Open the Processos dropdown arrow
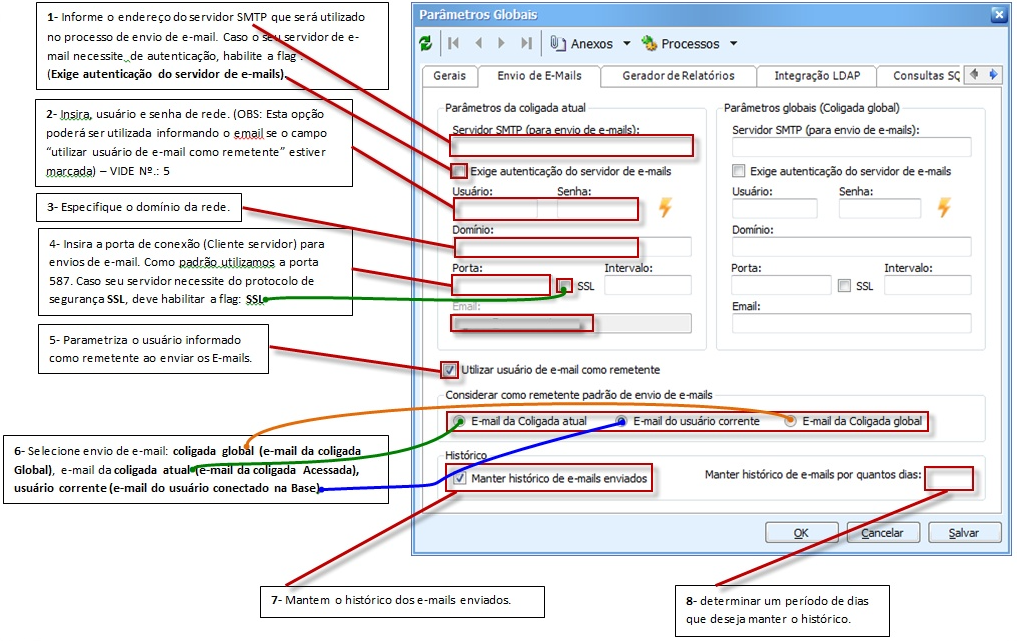 pyautogui.click(x=734, y=43)
